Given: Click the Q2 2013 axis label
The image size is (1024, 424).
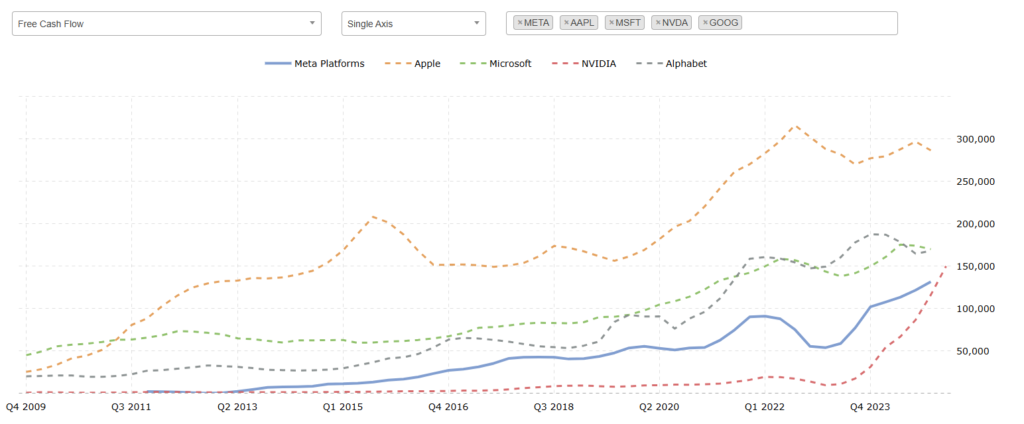Looking at the screenshot, I should pyautogui.click(x=236, y=407).
